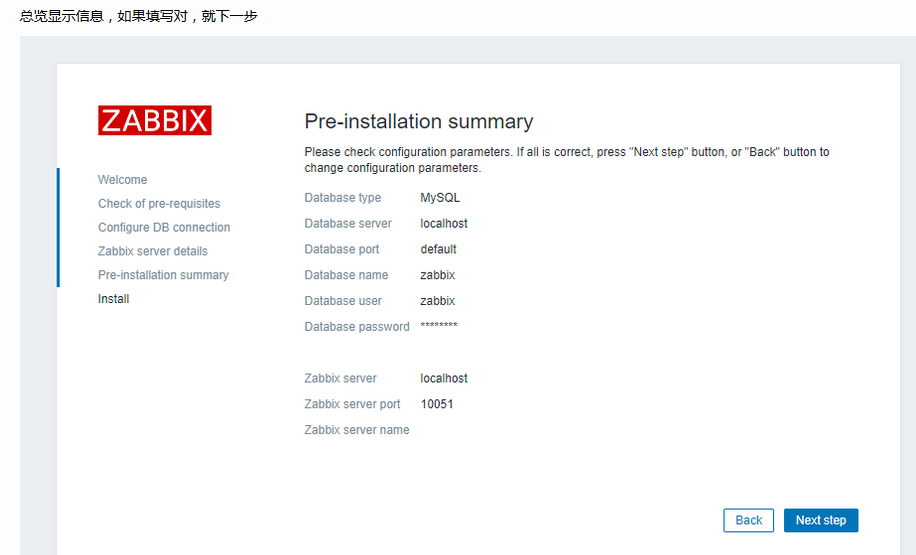
Task: Click the Zabbix server localhost value
Action: (444, 378)
